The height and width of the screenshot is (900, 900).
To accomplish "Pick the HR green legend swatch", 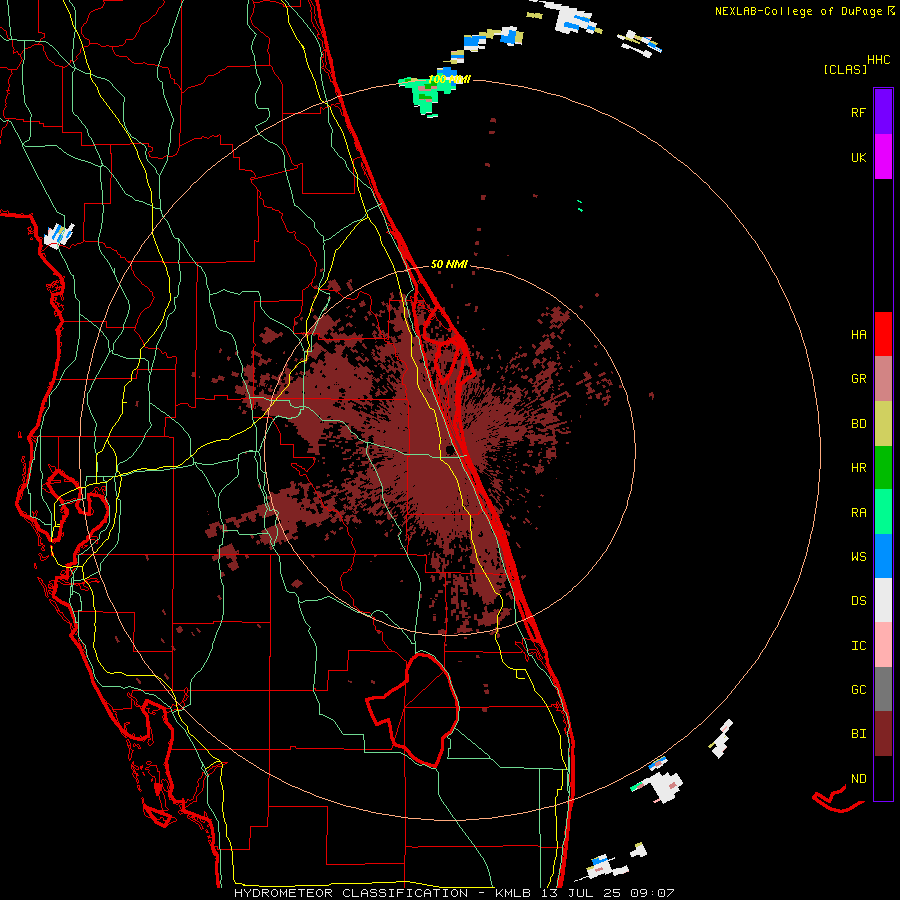I will coord(883,468).
